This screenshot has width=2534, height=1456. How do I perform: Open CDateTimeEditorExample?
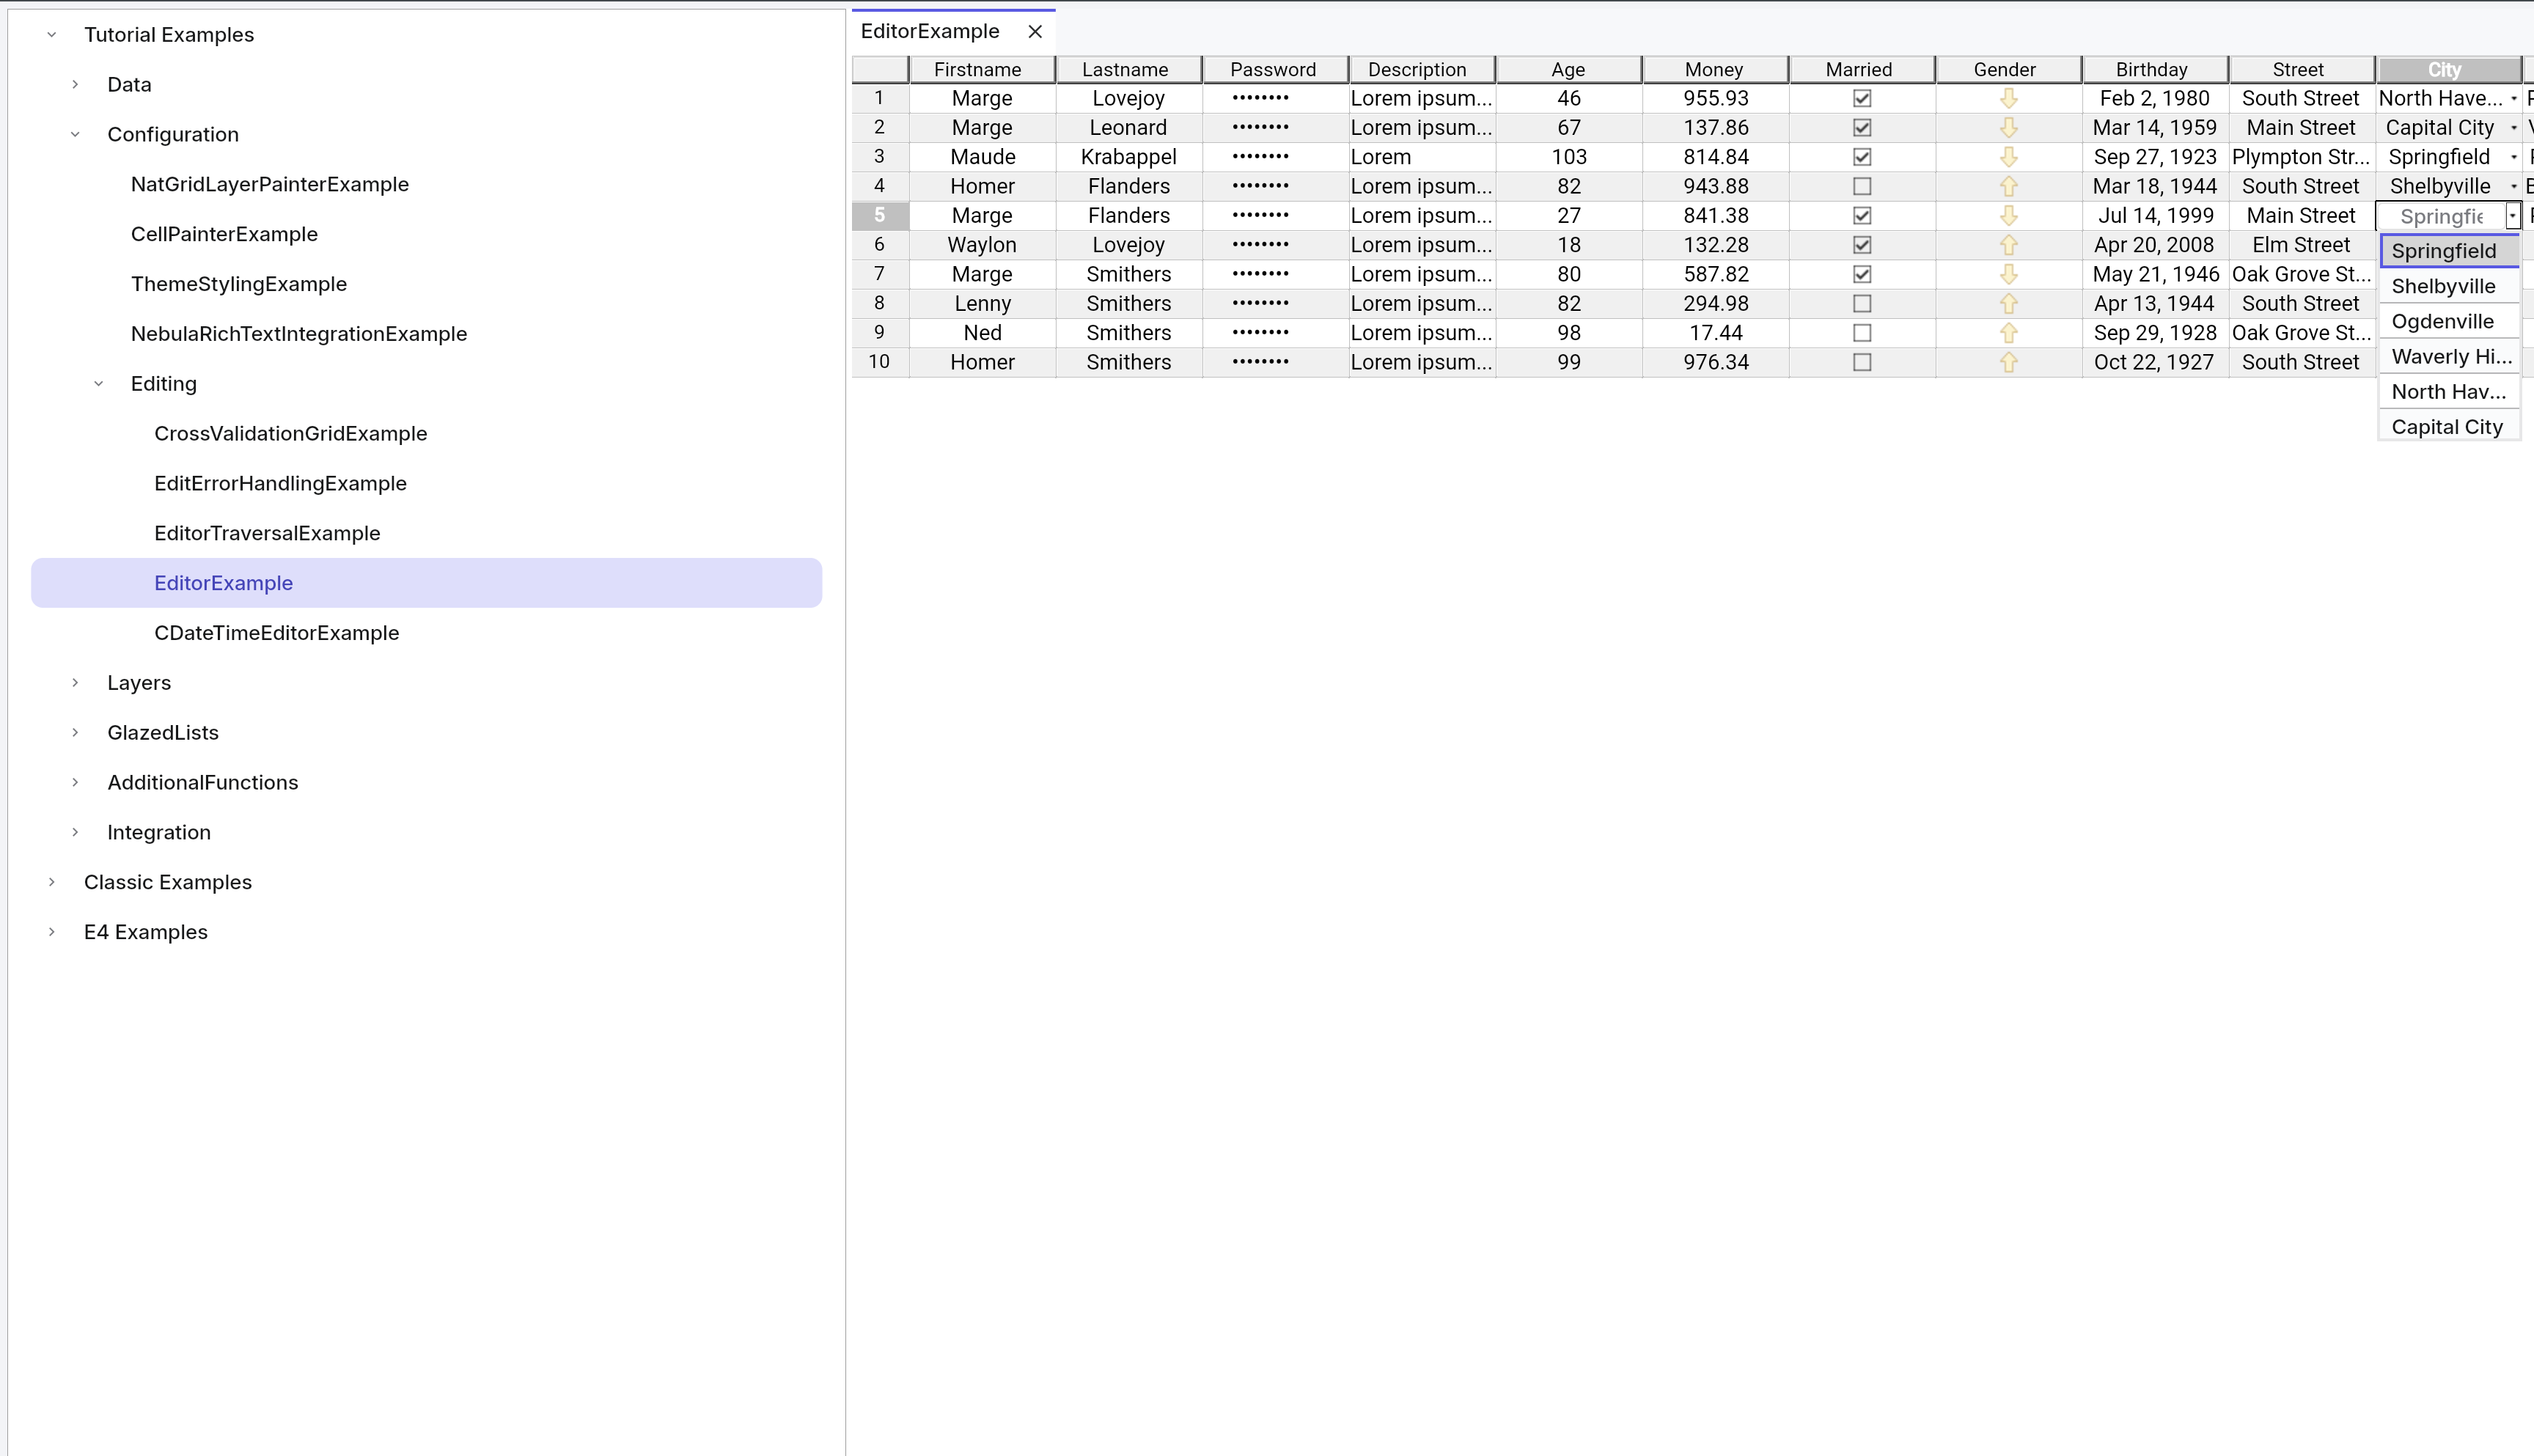[277, 633]
